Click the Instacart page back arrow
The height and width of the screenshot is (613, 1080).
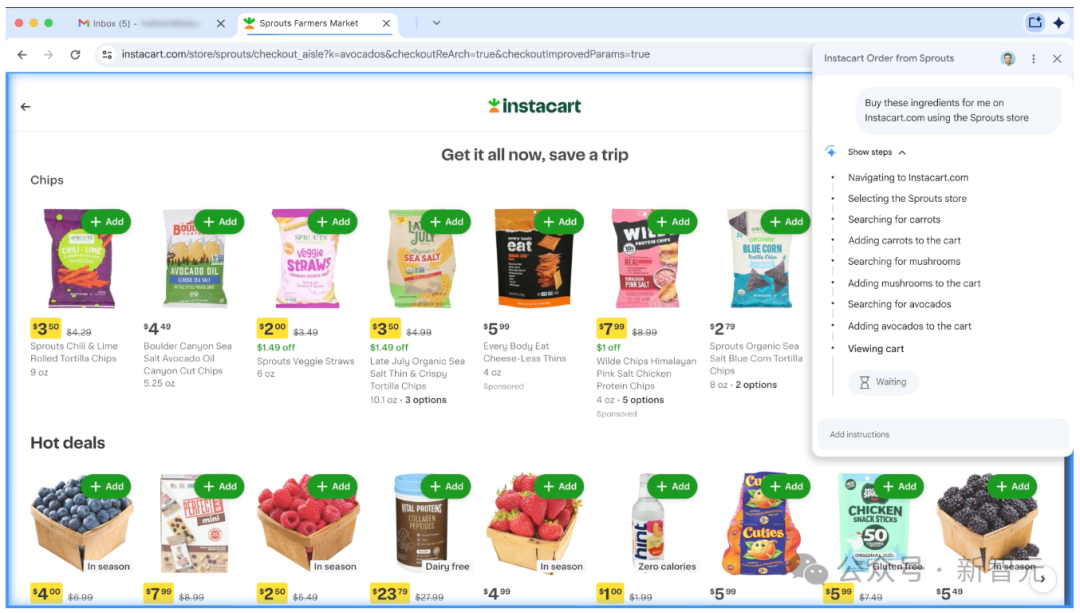click(x=25, y=107)
